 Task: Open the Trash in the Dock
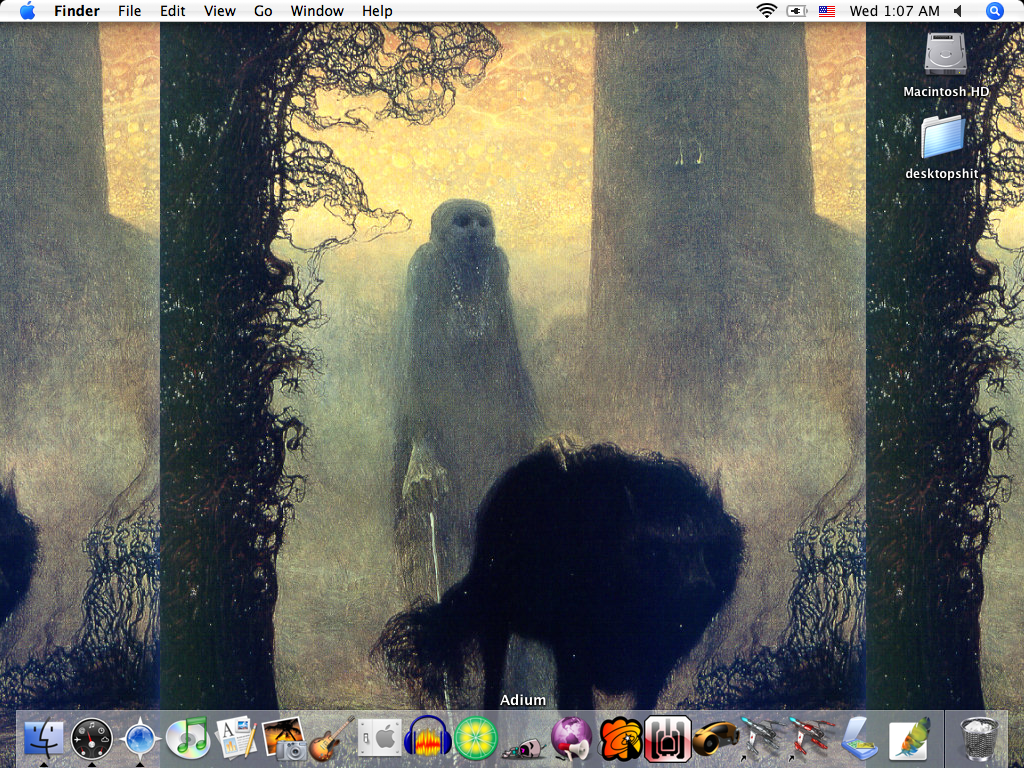point(979,739)
